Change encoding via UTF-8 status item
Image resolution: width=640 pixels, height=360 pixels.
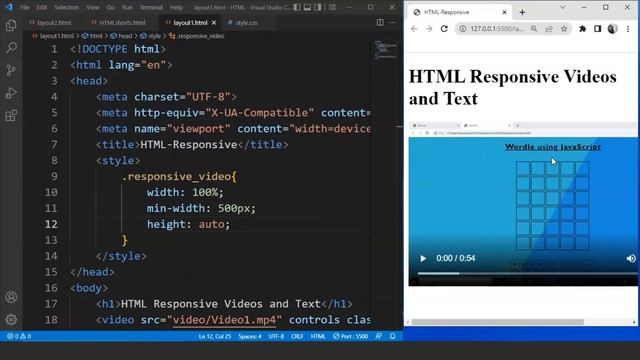pos(276,336)
